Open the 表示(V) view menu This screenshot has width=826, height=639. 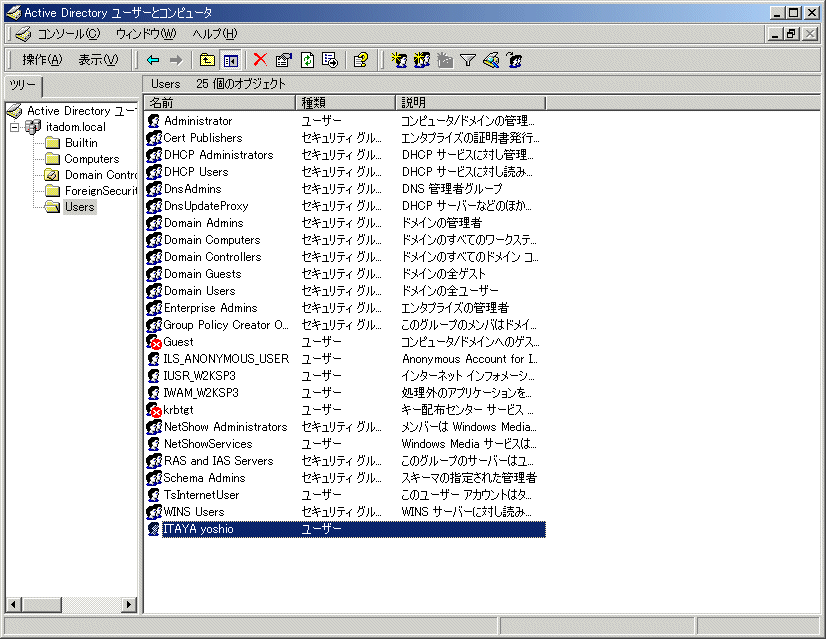click(98, 60)
